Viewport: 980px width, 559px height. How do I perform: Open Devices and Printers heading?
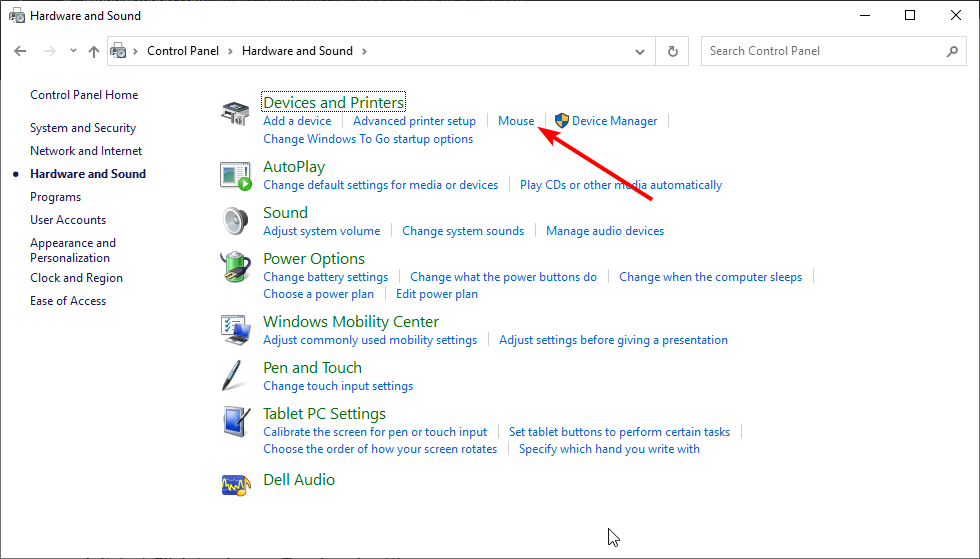(x=333, y=102)
